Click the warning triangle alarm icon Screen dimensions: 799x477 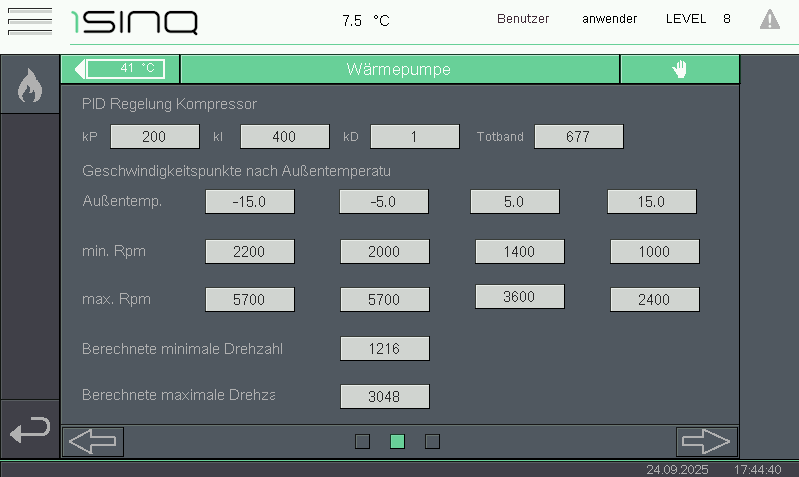(x=769, y=19)
